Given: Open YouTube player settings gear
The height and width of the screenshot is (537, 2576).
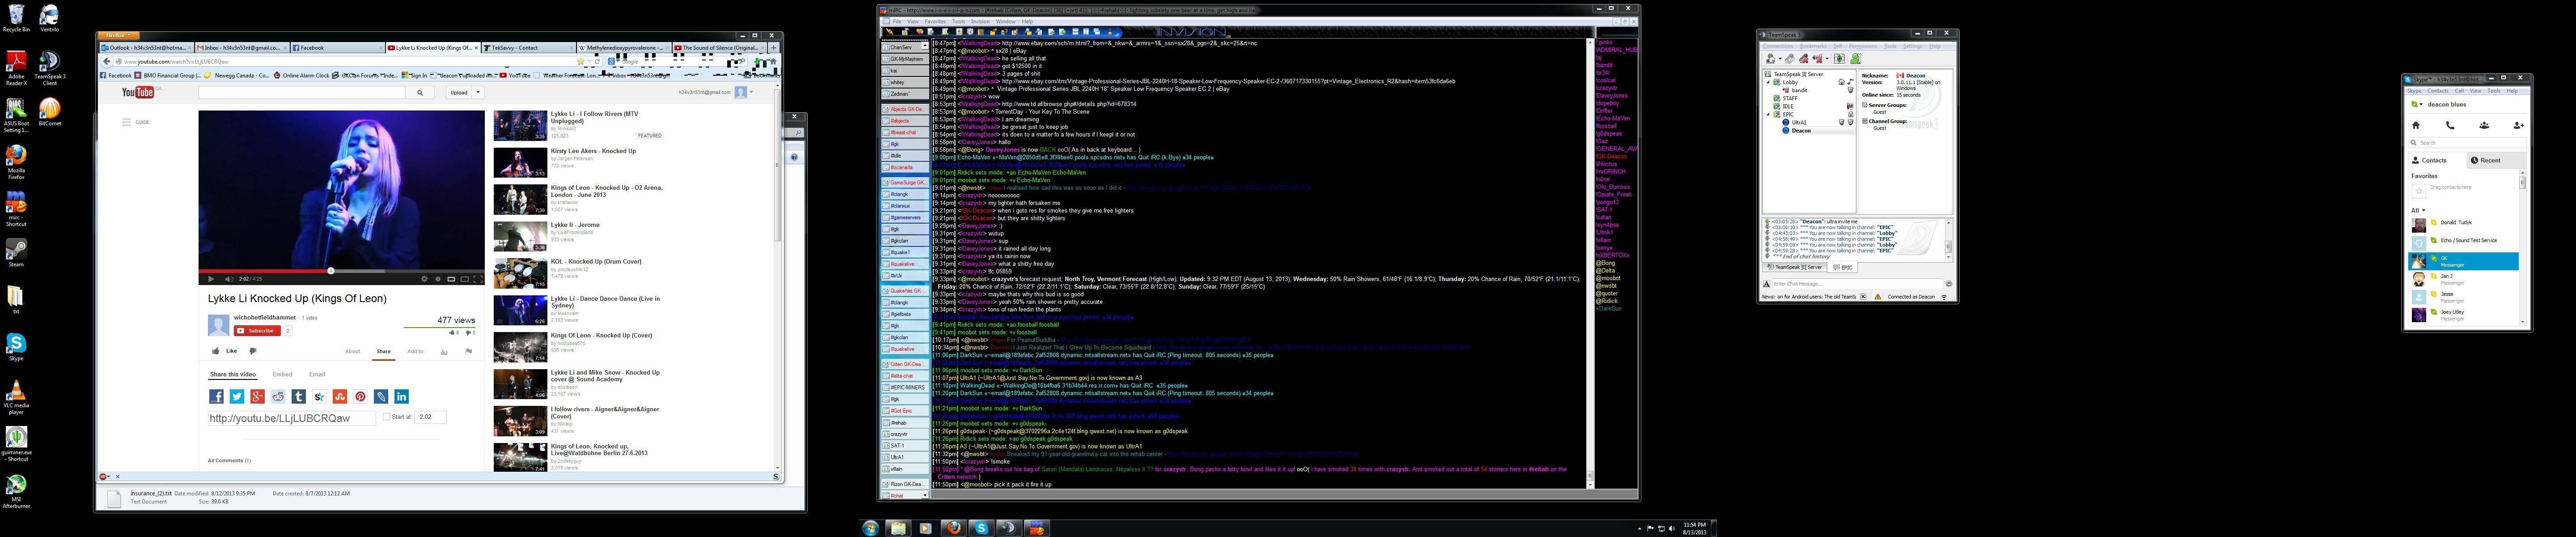Looking at the screenshot, I should point(424,279).
